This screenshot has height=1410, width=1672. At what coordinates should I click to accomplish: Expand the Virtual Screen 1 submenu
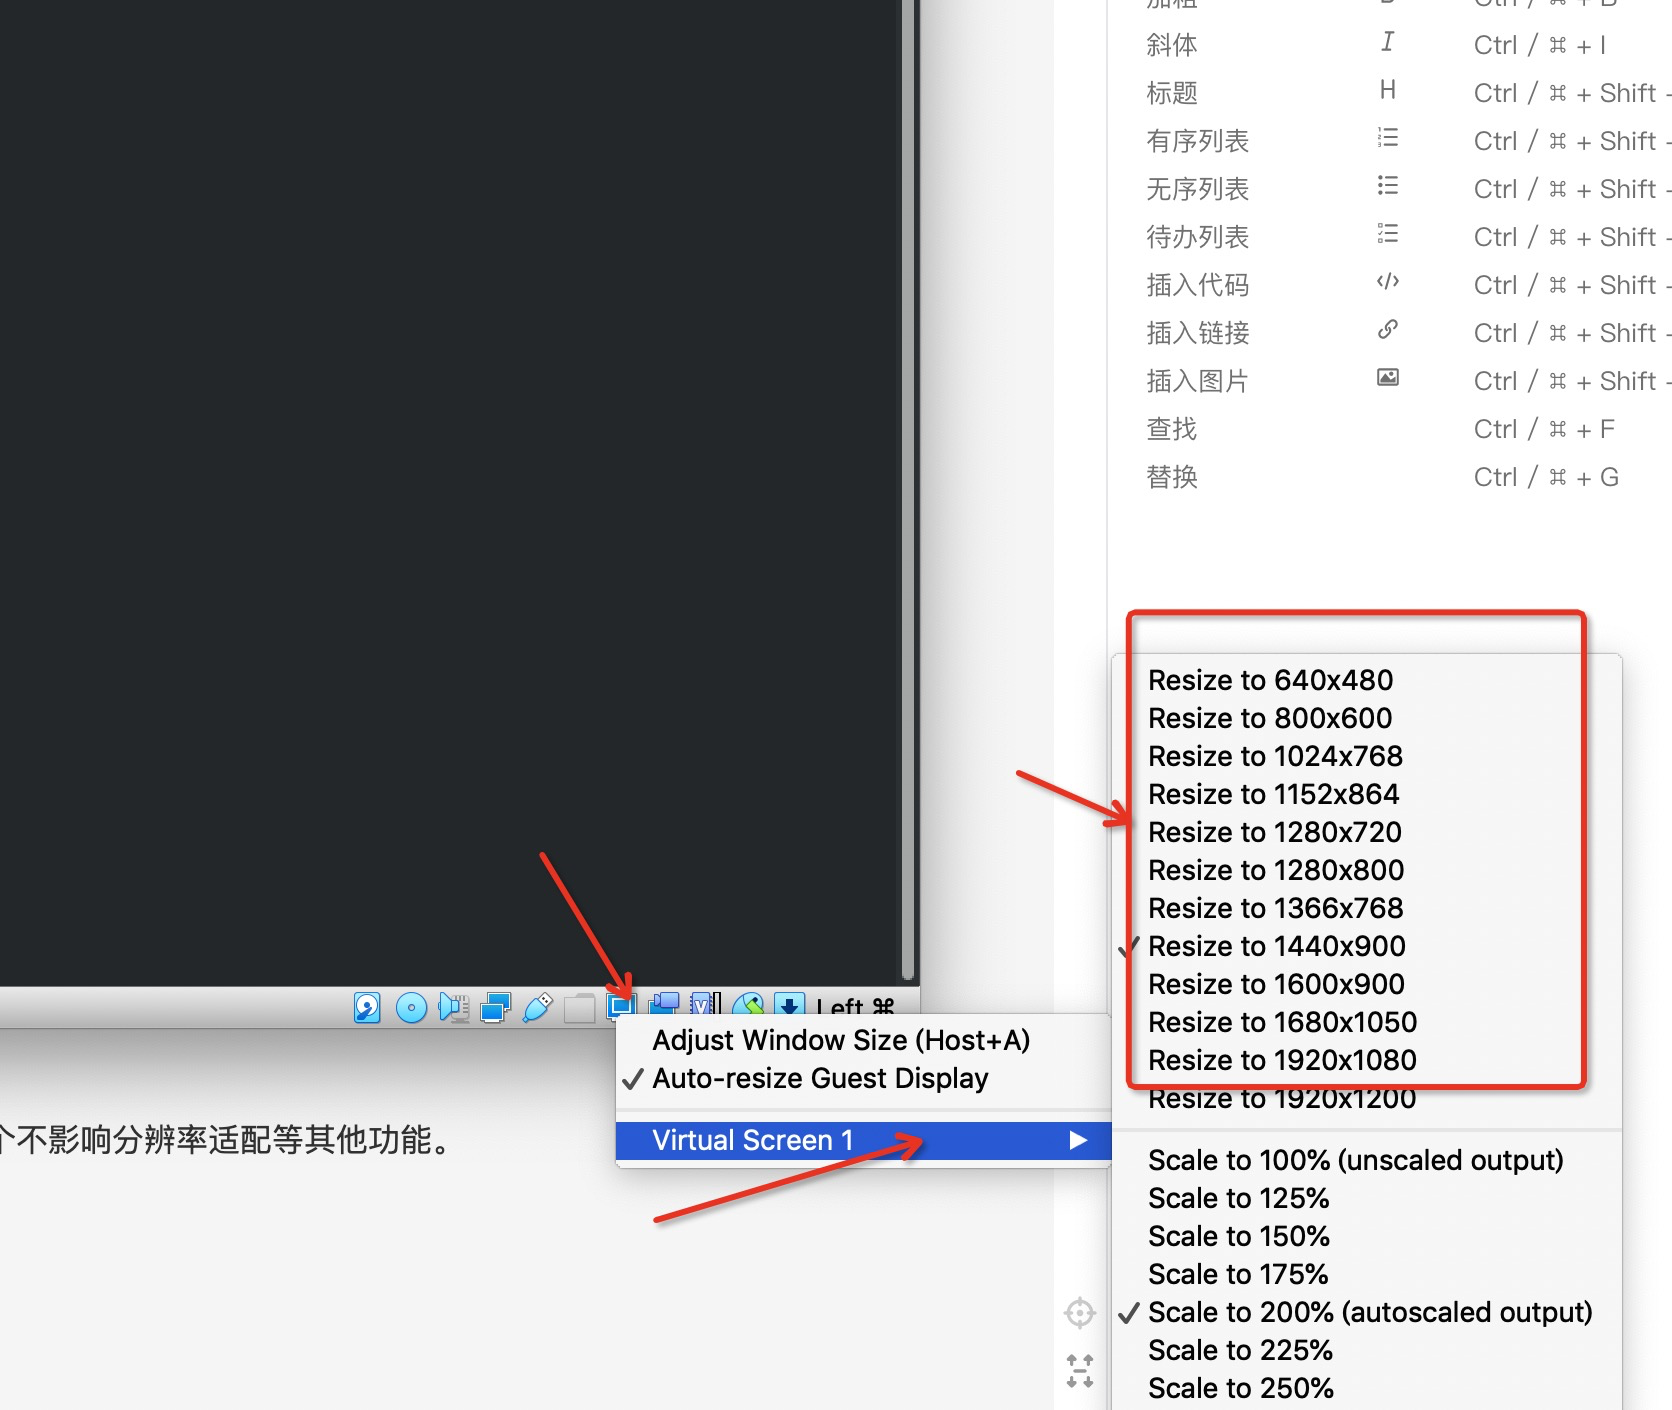[864, 1141]
